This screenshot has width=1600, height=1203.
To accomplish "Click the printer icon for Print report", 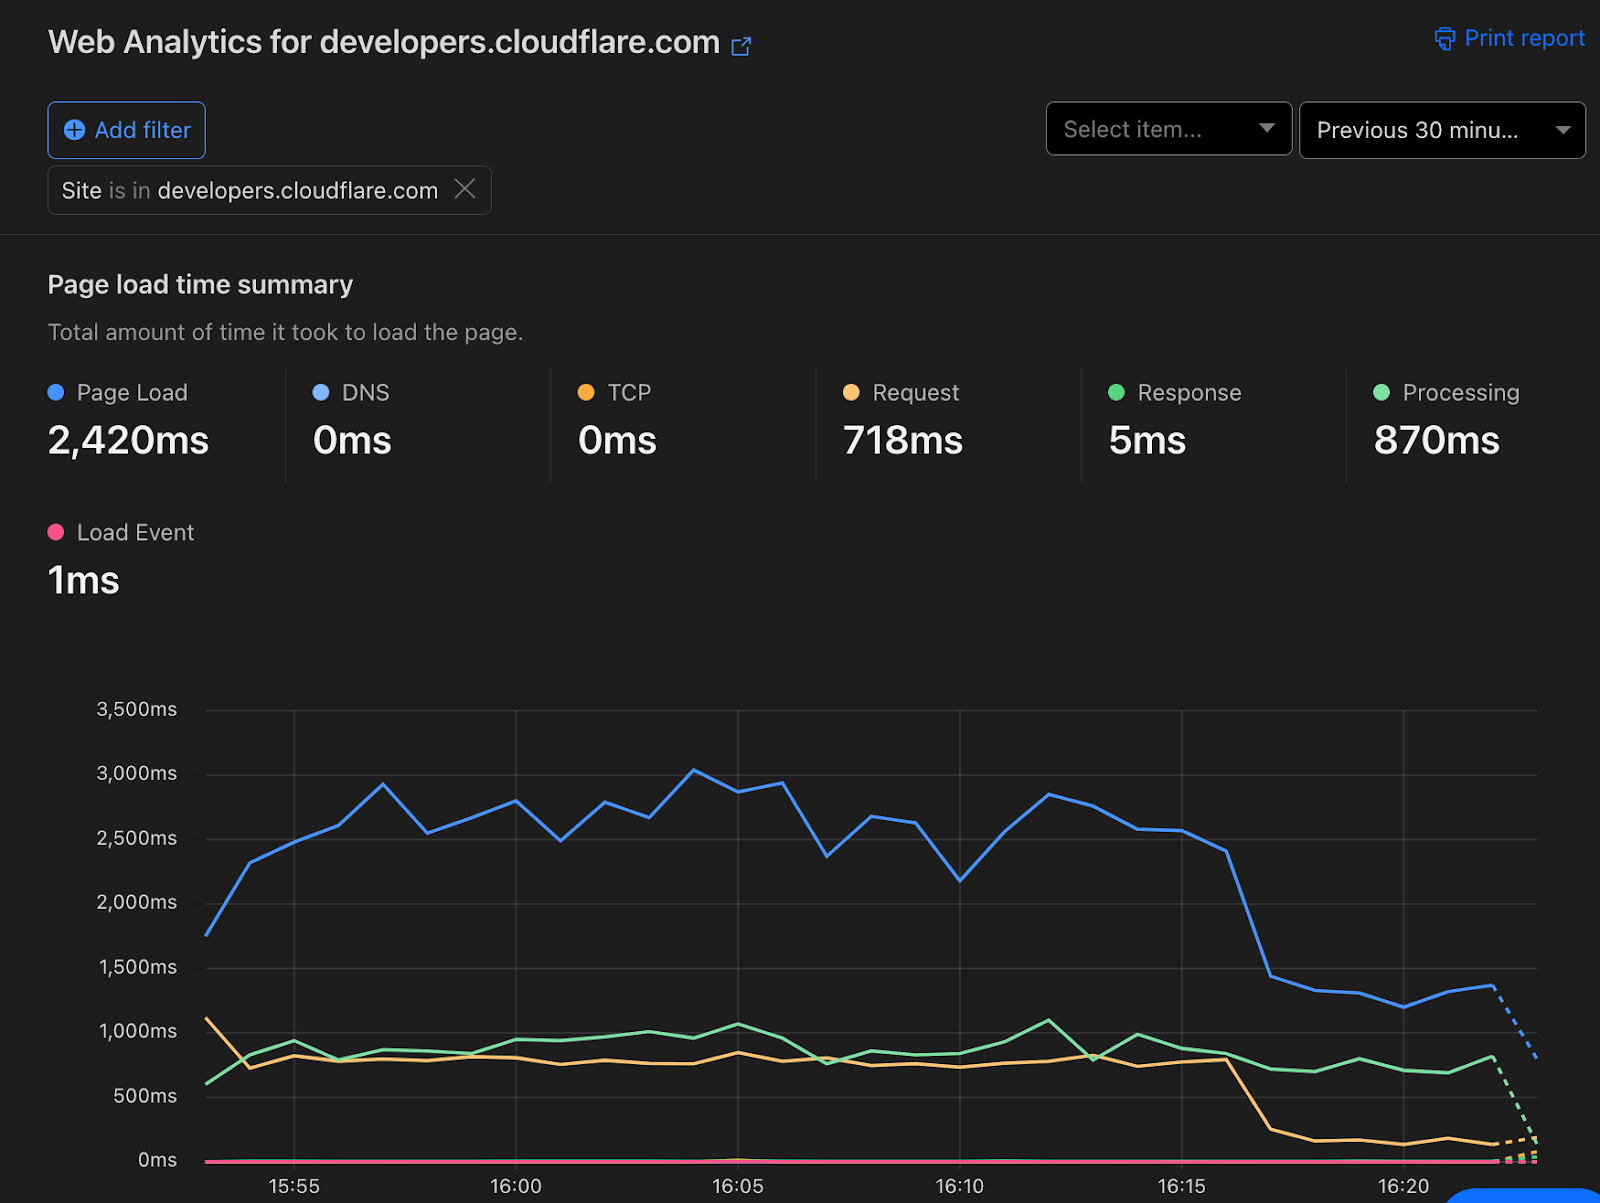I will point(1445,39).
